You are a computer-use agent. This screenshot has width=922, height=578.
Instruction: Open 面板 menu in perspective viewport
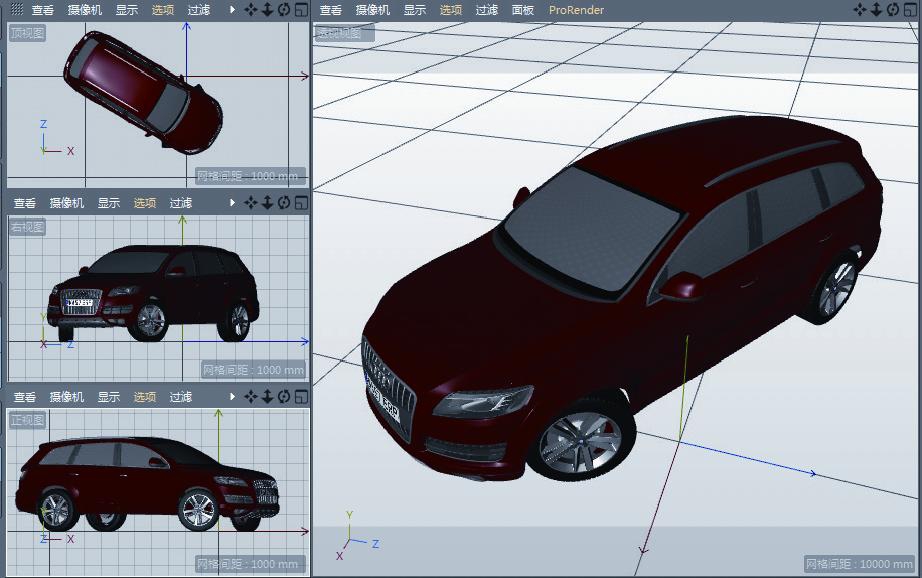(x=522, y=10)
